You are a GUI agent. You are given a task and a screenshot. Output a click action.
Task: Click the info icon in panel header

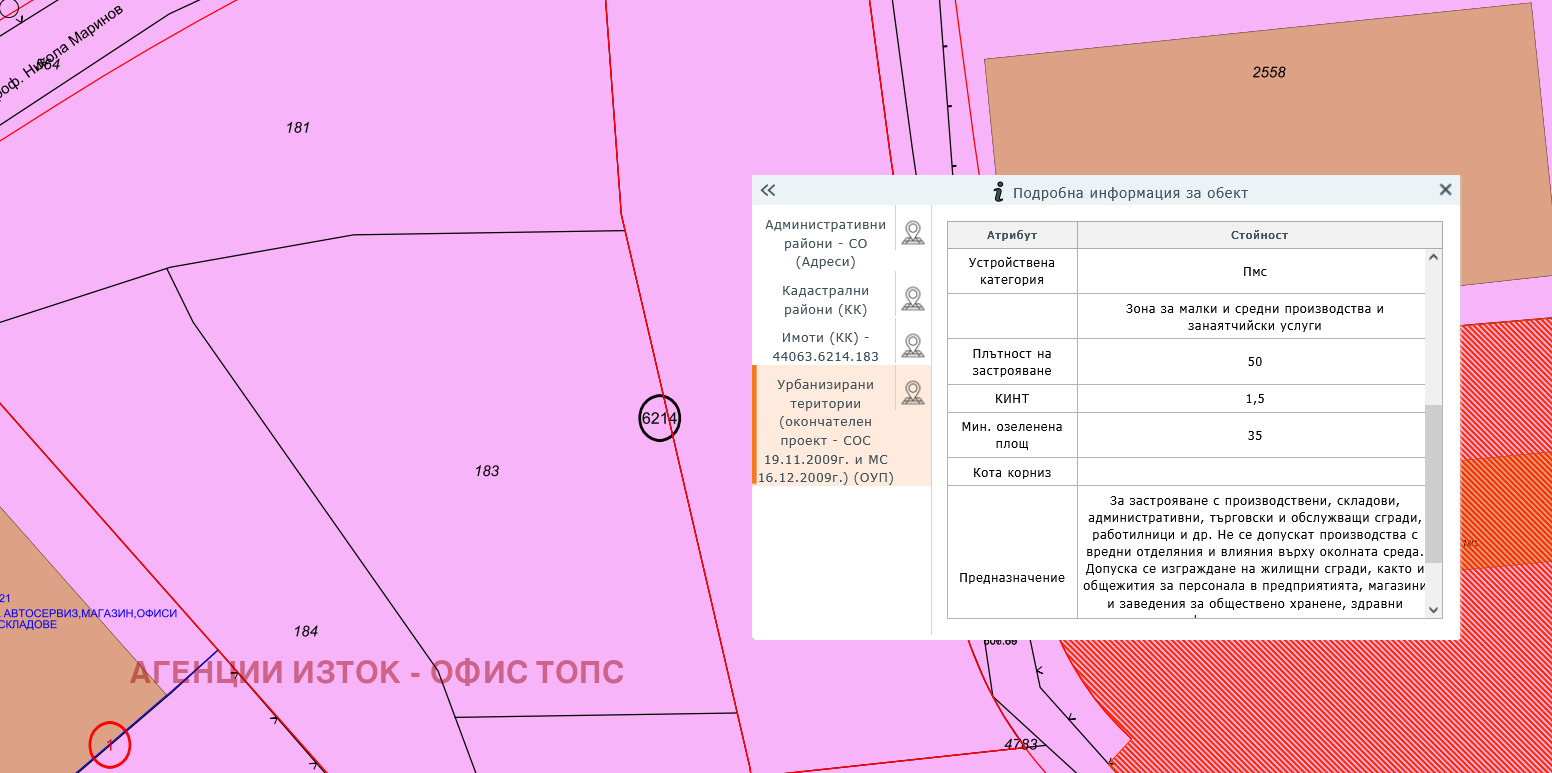[998, 193]
